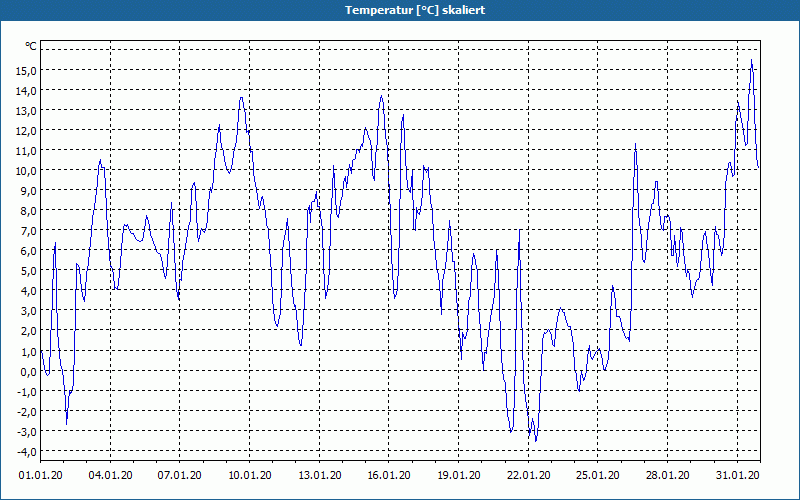Image resolution: width=800 pixels, height=500 pixels.
Task: Click the 04.01.20 date label
Action: click(110, 475)
